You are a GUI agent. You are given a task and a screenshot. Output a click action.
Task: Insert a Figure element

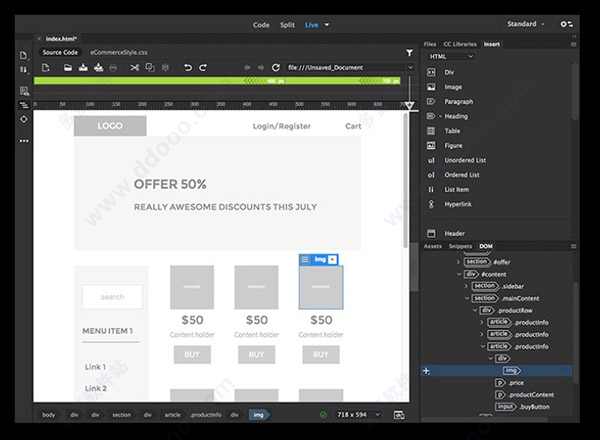pos(453,146)
